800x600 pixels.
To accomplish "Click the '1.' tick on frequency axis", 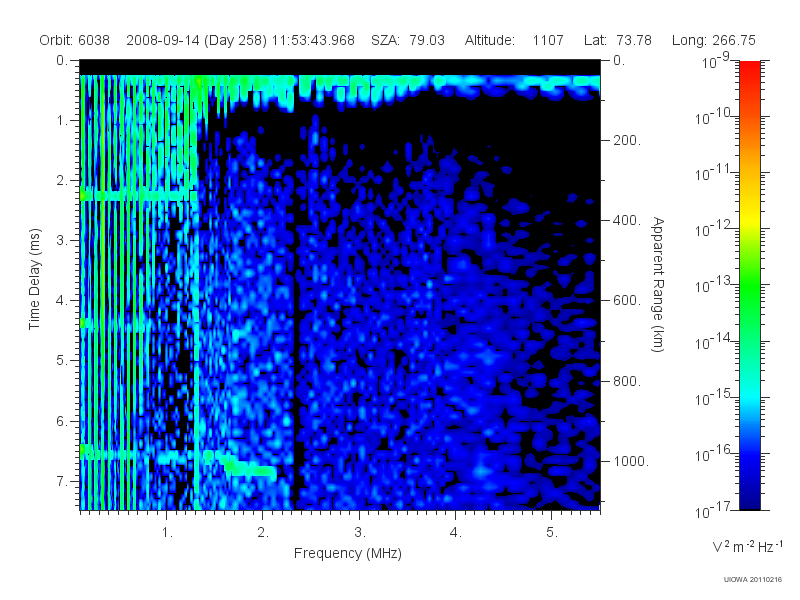I will coord(167,533).
